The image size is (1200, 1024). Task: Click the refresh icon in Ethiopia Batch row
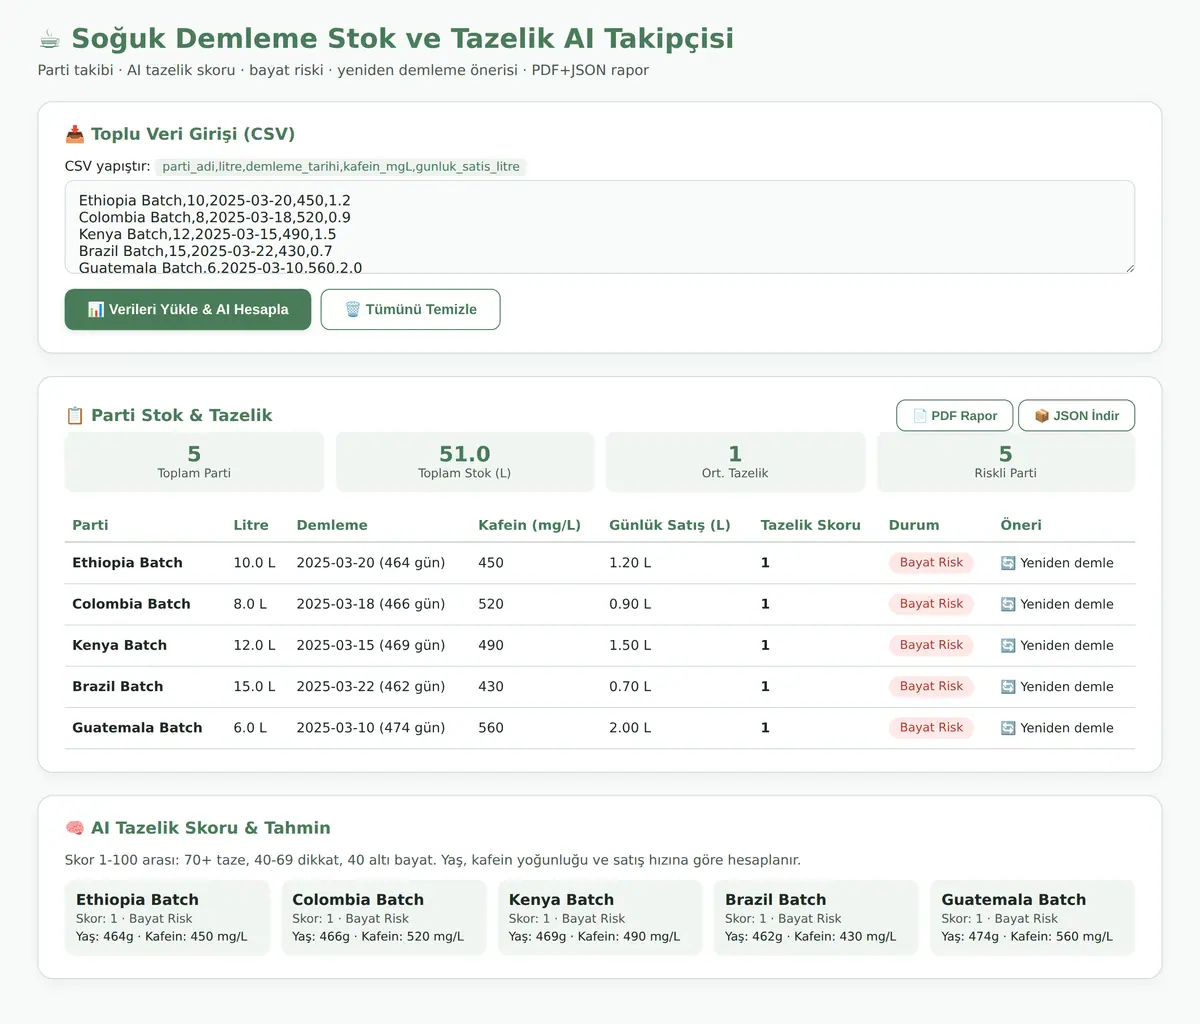[1008, 563]
